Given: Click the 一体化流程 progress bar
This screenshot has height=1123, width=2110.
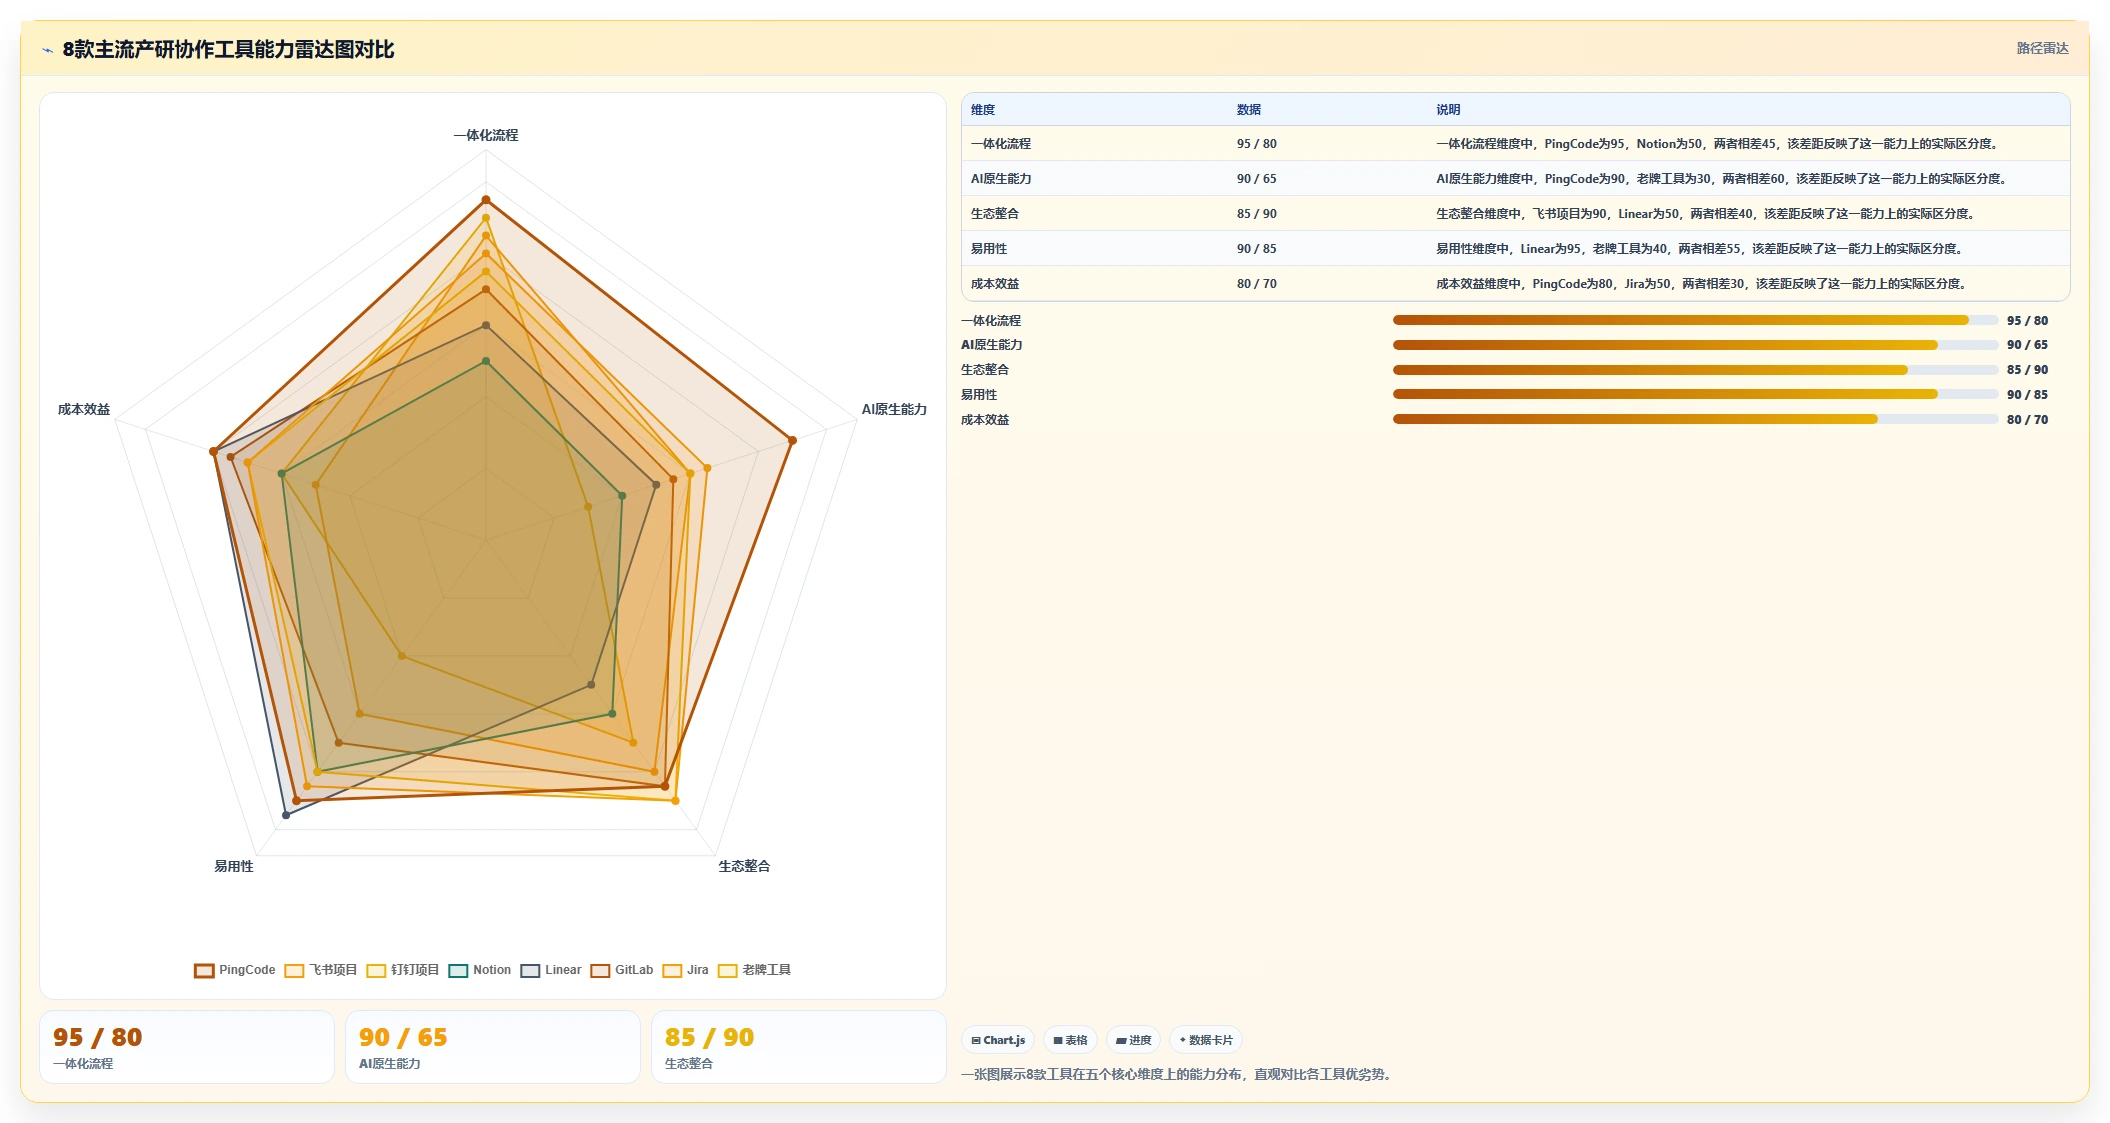Looking at the screenshot, I should click(1695, 320).
